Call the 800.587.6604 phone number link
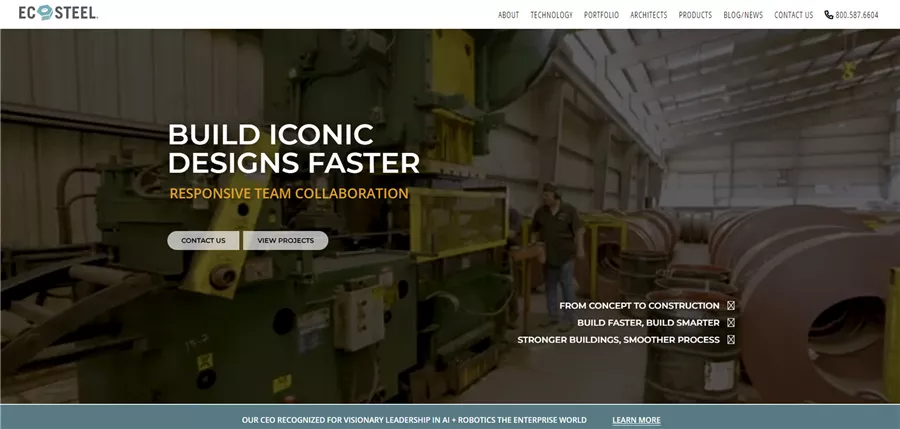Image resolution: width=900 pixels, height=429 pixels. coord(856,15)
